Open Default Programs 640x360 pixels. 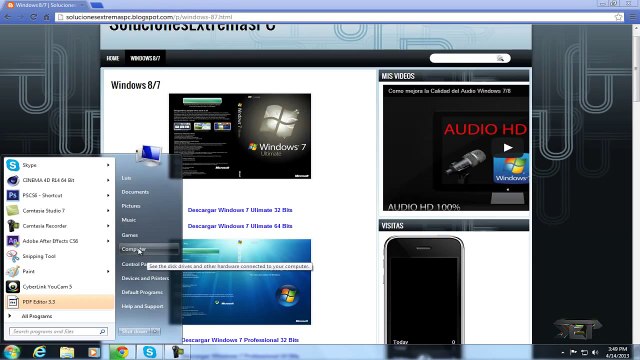click(142, 292)
